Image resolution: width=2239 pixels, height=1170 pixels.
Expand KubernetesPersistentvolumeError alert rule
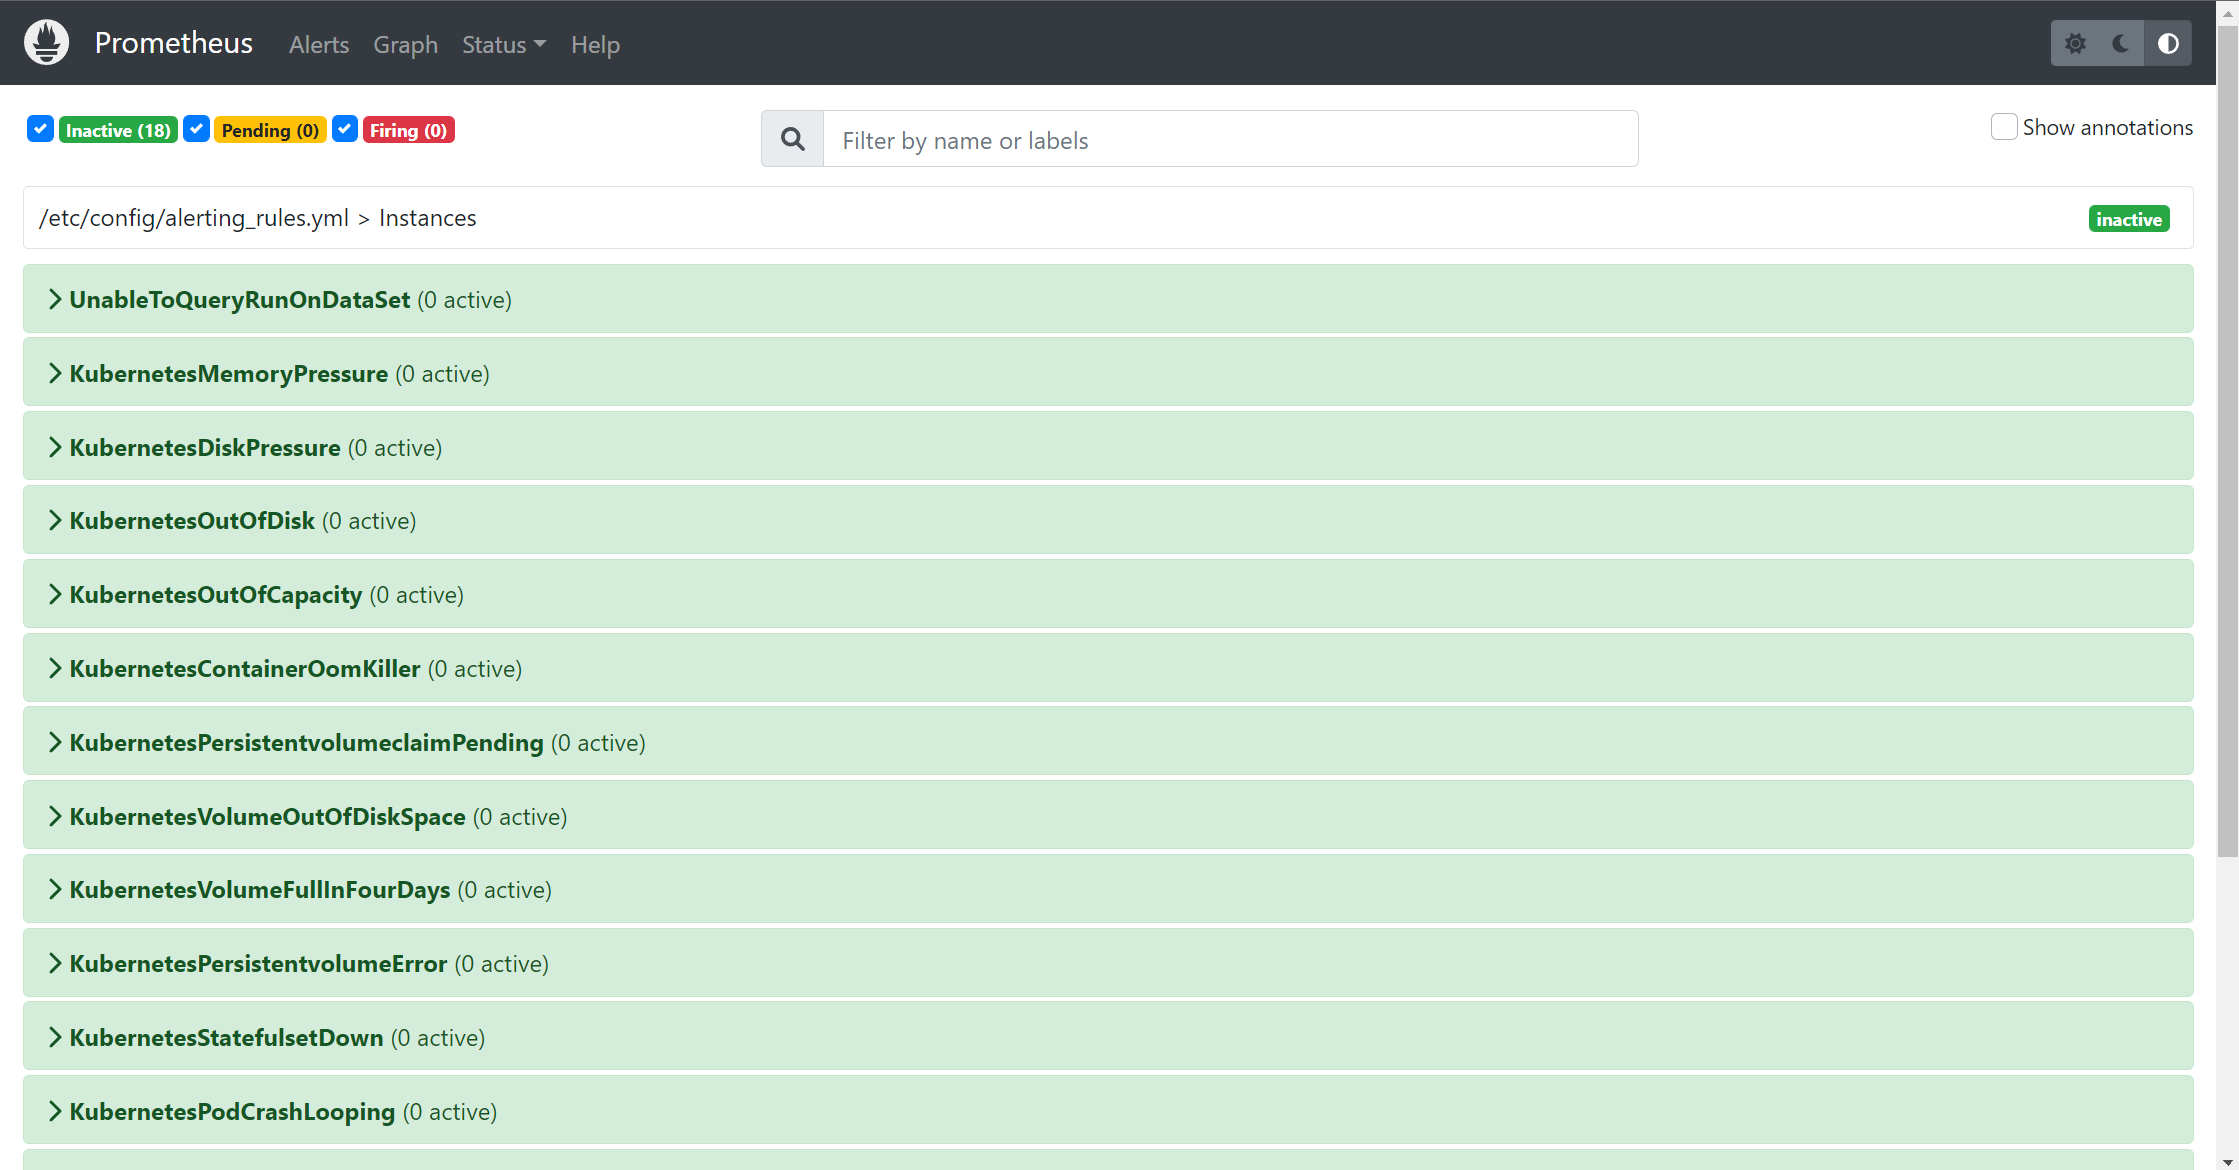1108,963
